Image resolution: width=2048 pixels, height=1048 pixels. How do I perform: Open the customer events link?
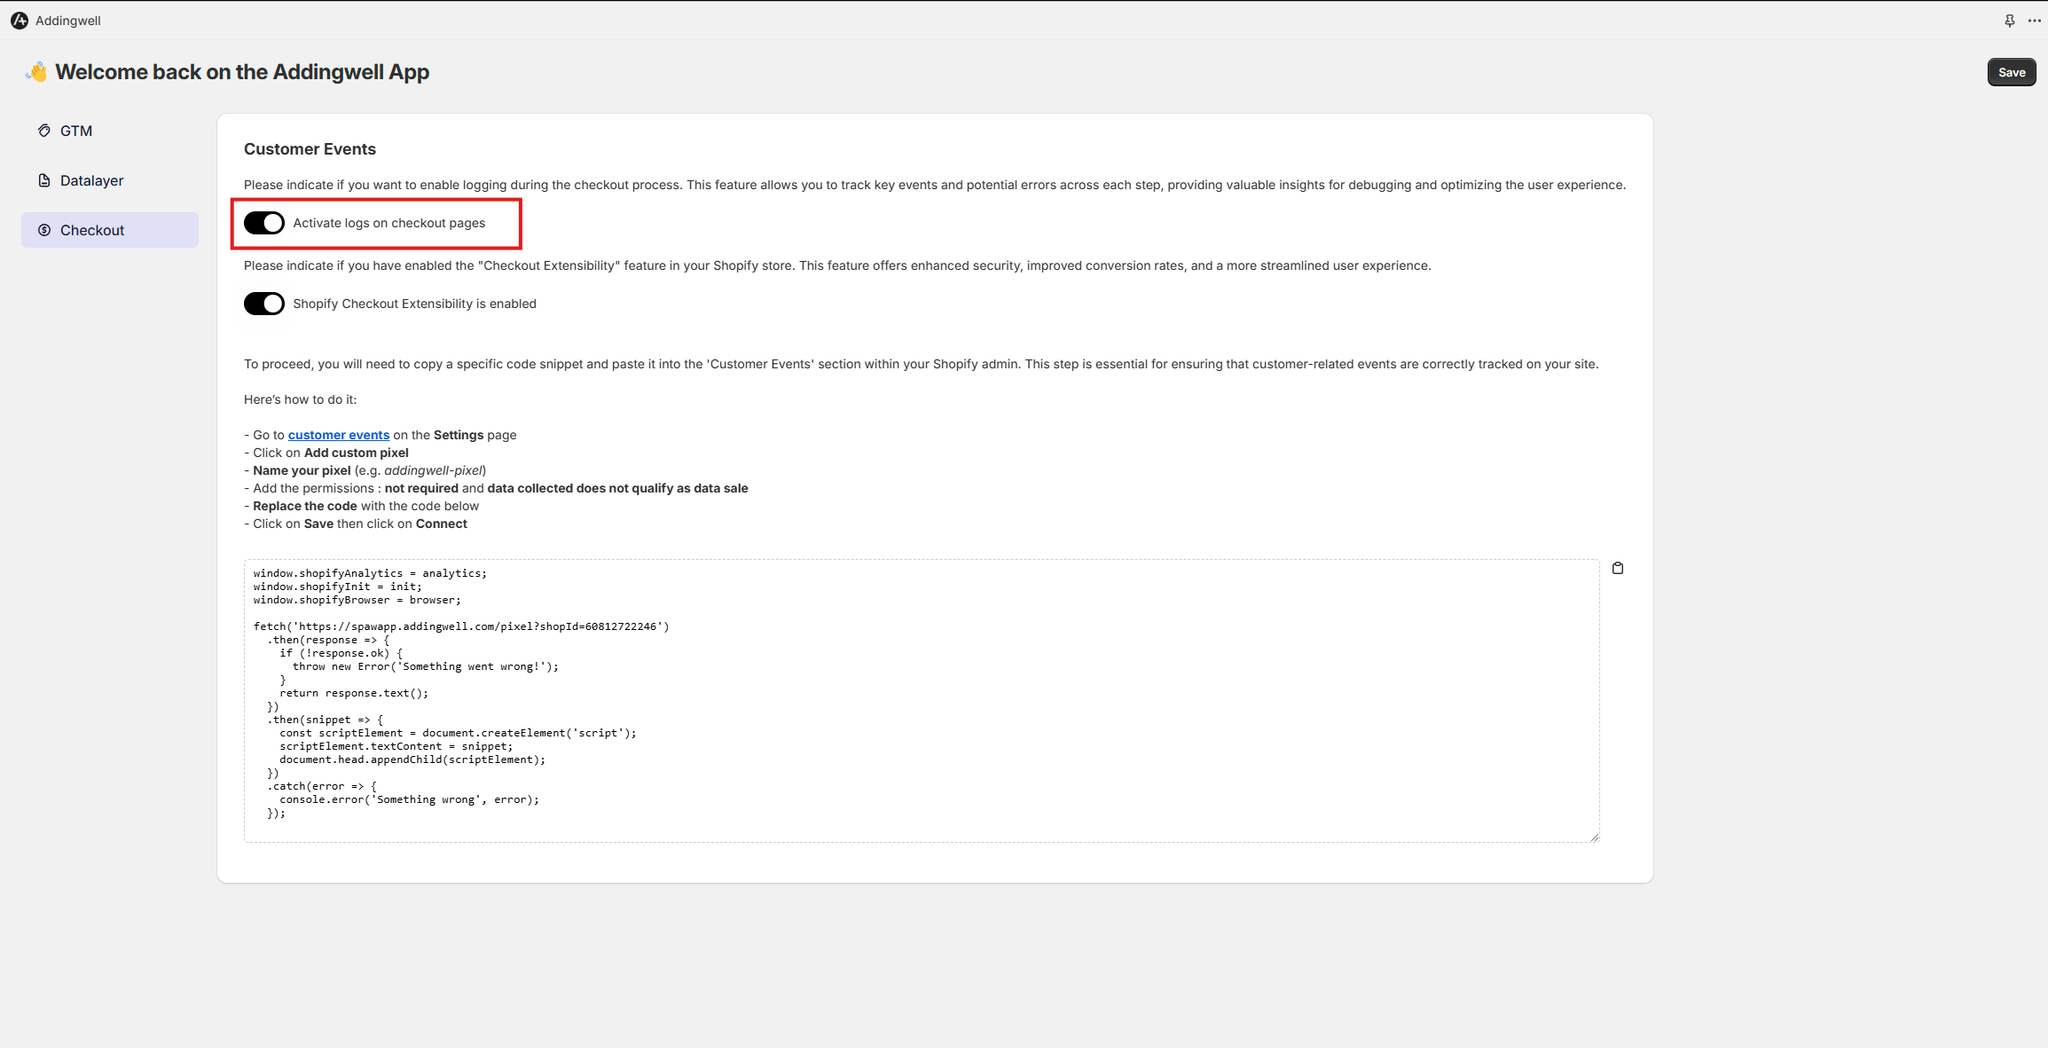338,435
